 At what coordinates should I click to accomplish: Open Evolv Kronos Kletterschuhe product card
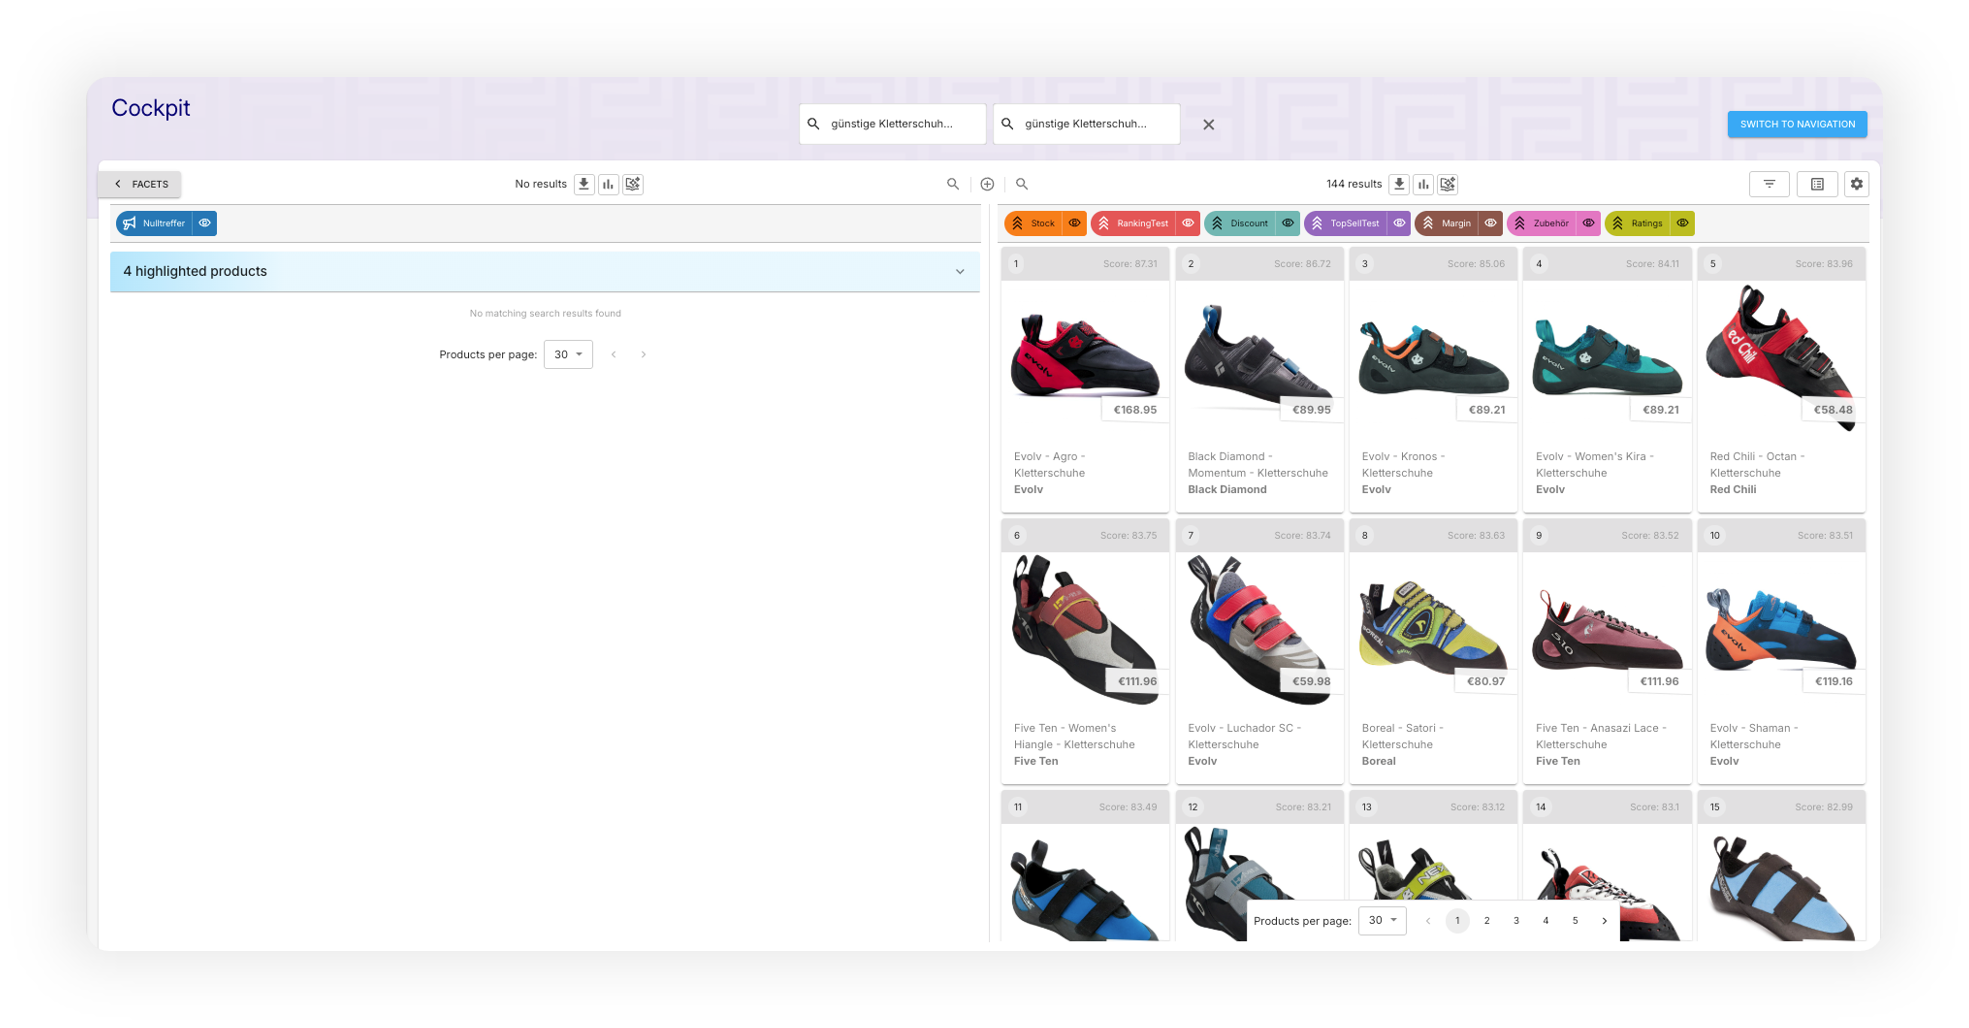pos(1433,381)
